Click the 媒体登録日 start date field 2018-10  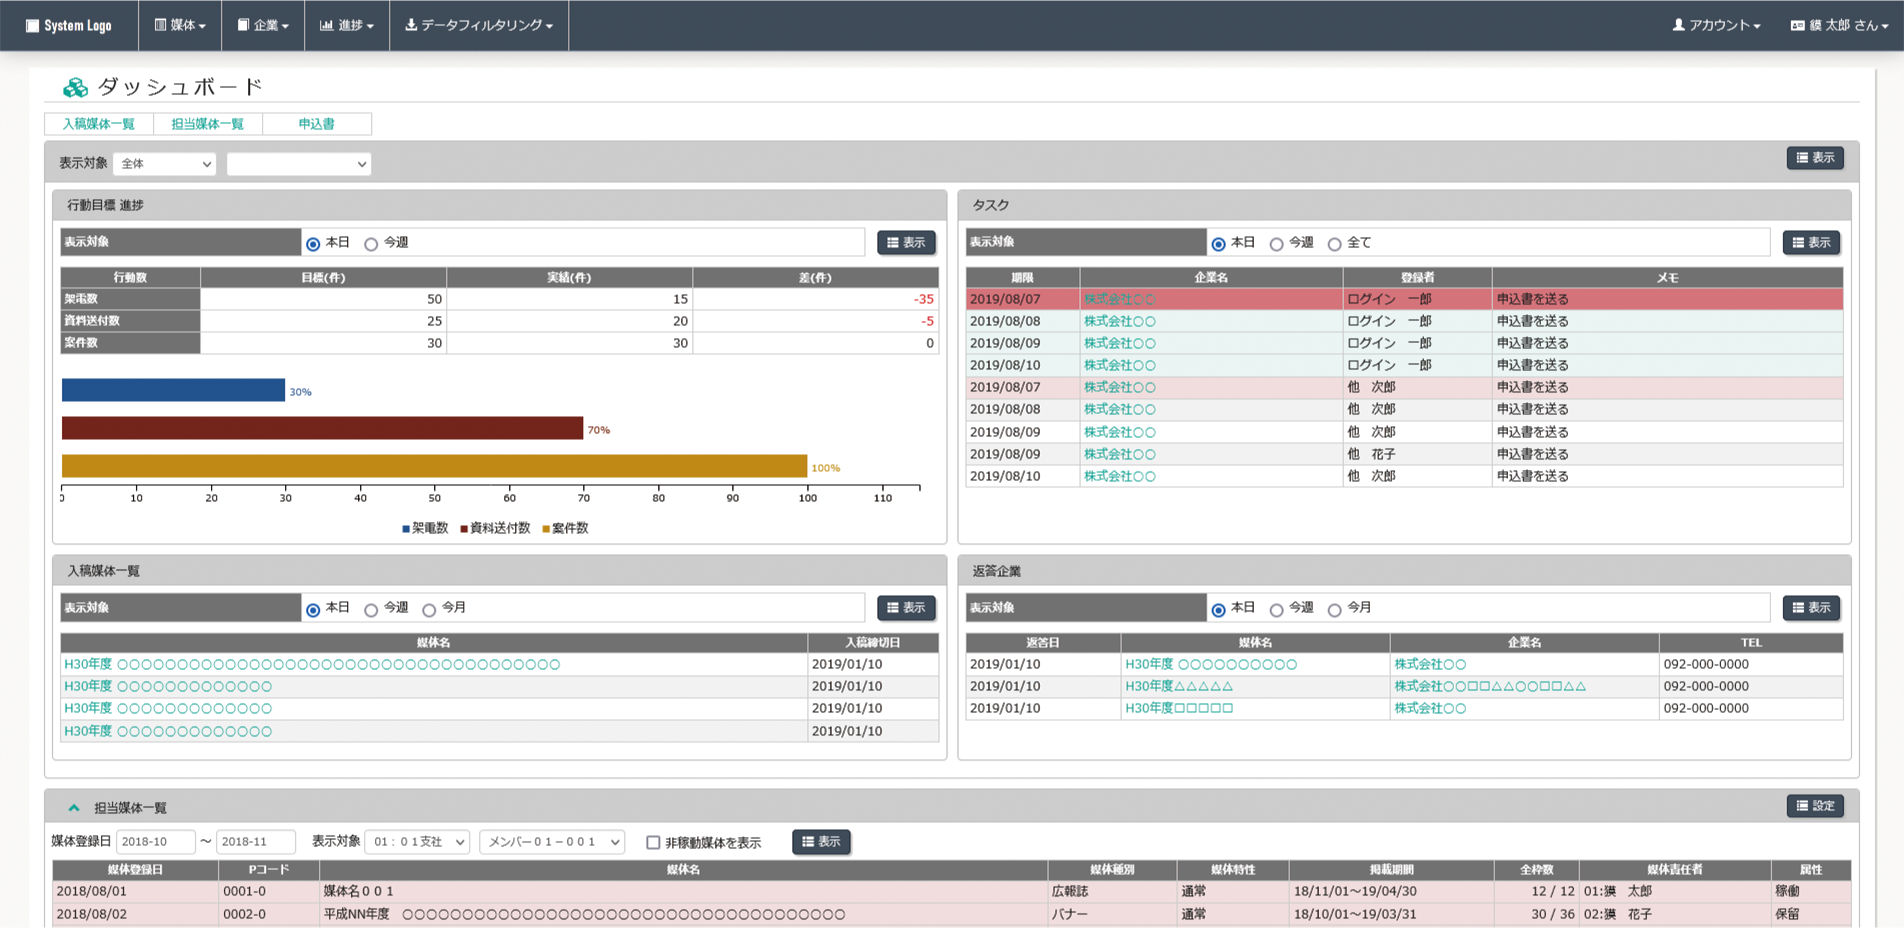155,842
